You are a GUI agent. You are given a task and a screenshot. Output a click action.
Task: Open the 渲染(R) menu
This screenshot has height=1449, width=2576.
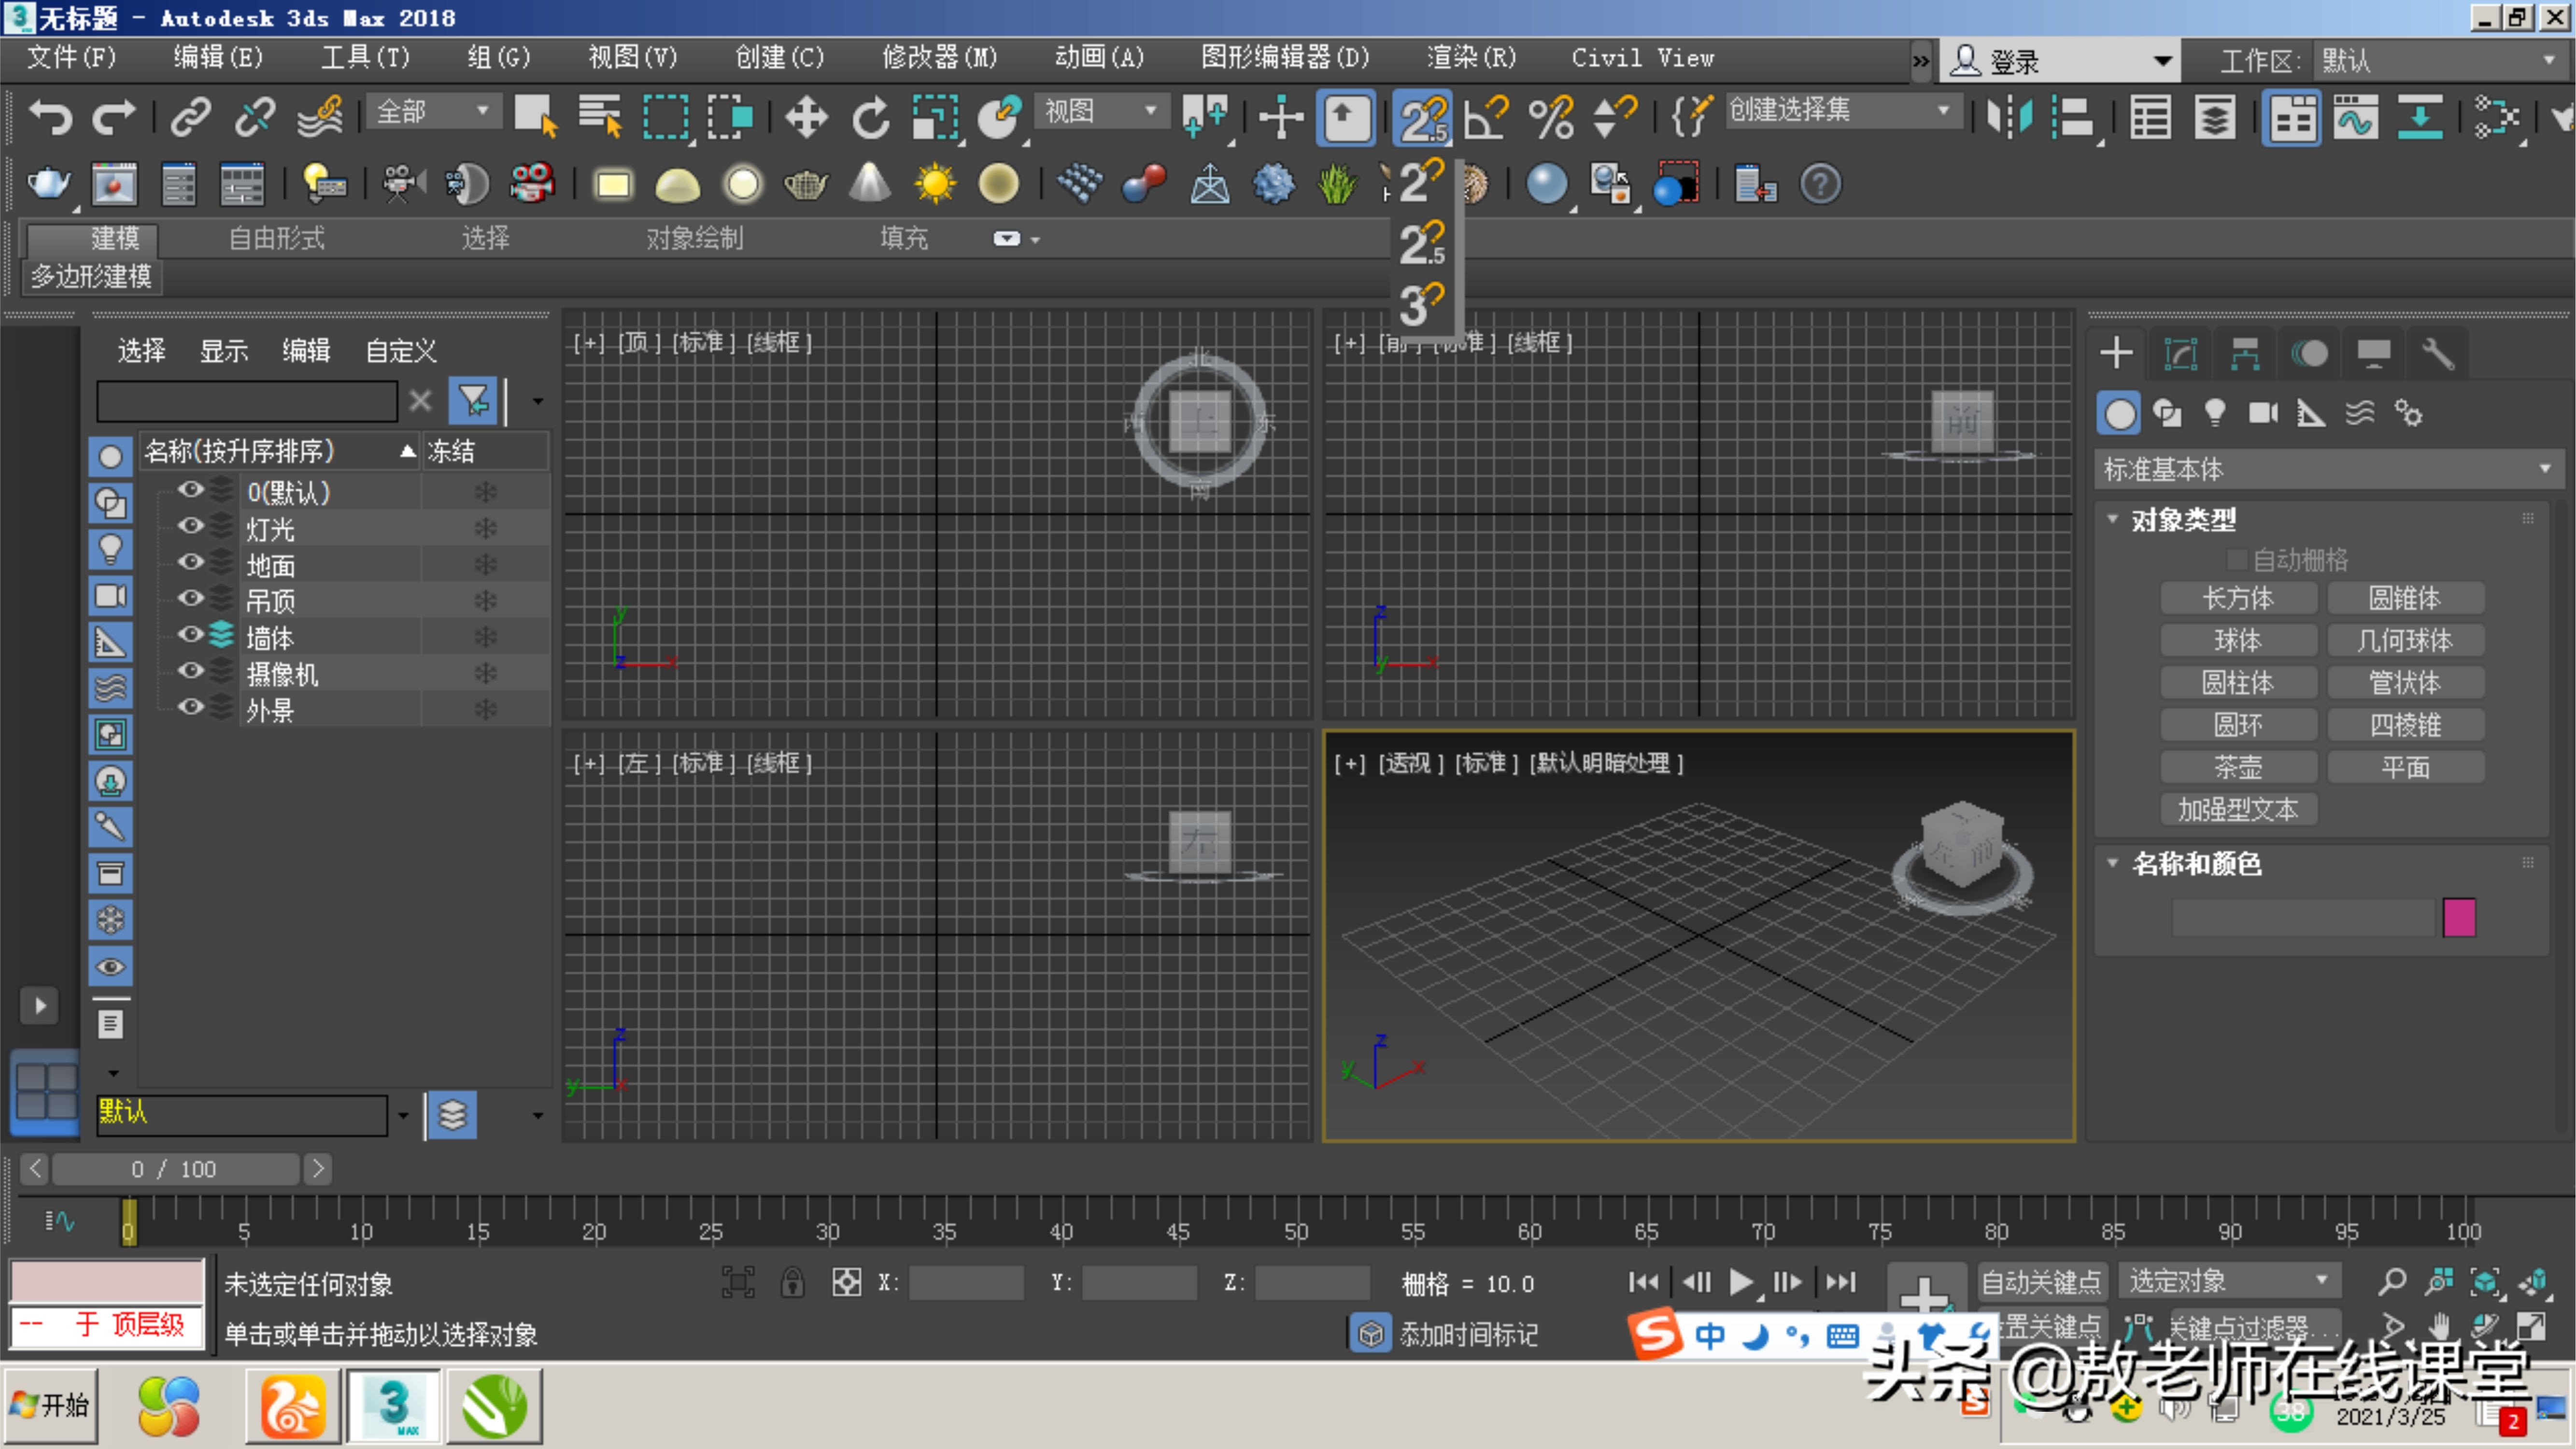1470,57
